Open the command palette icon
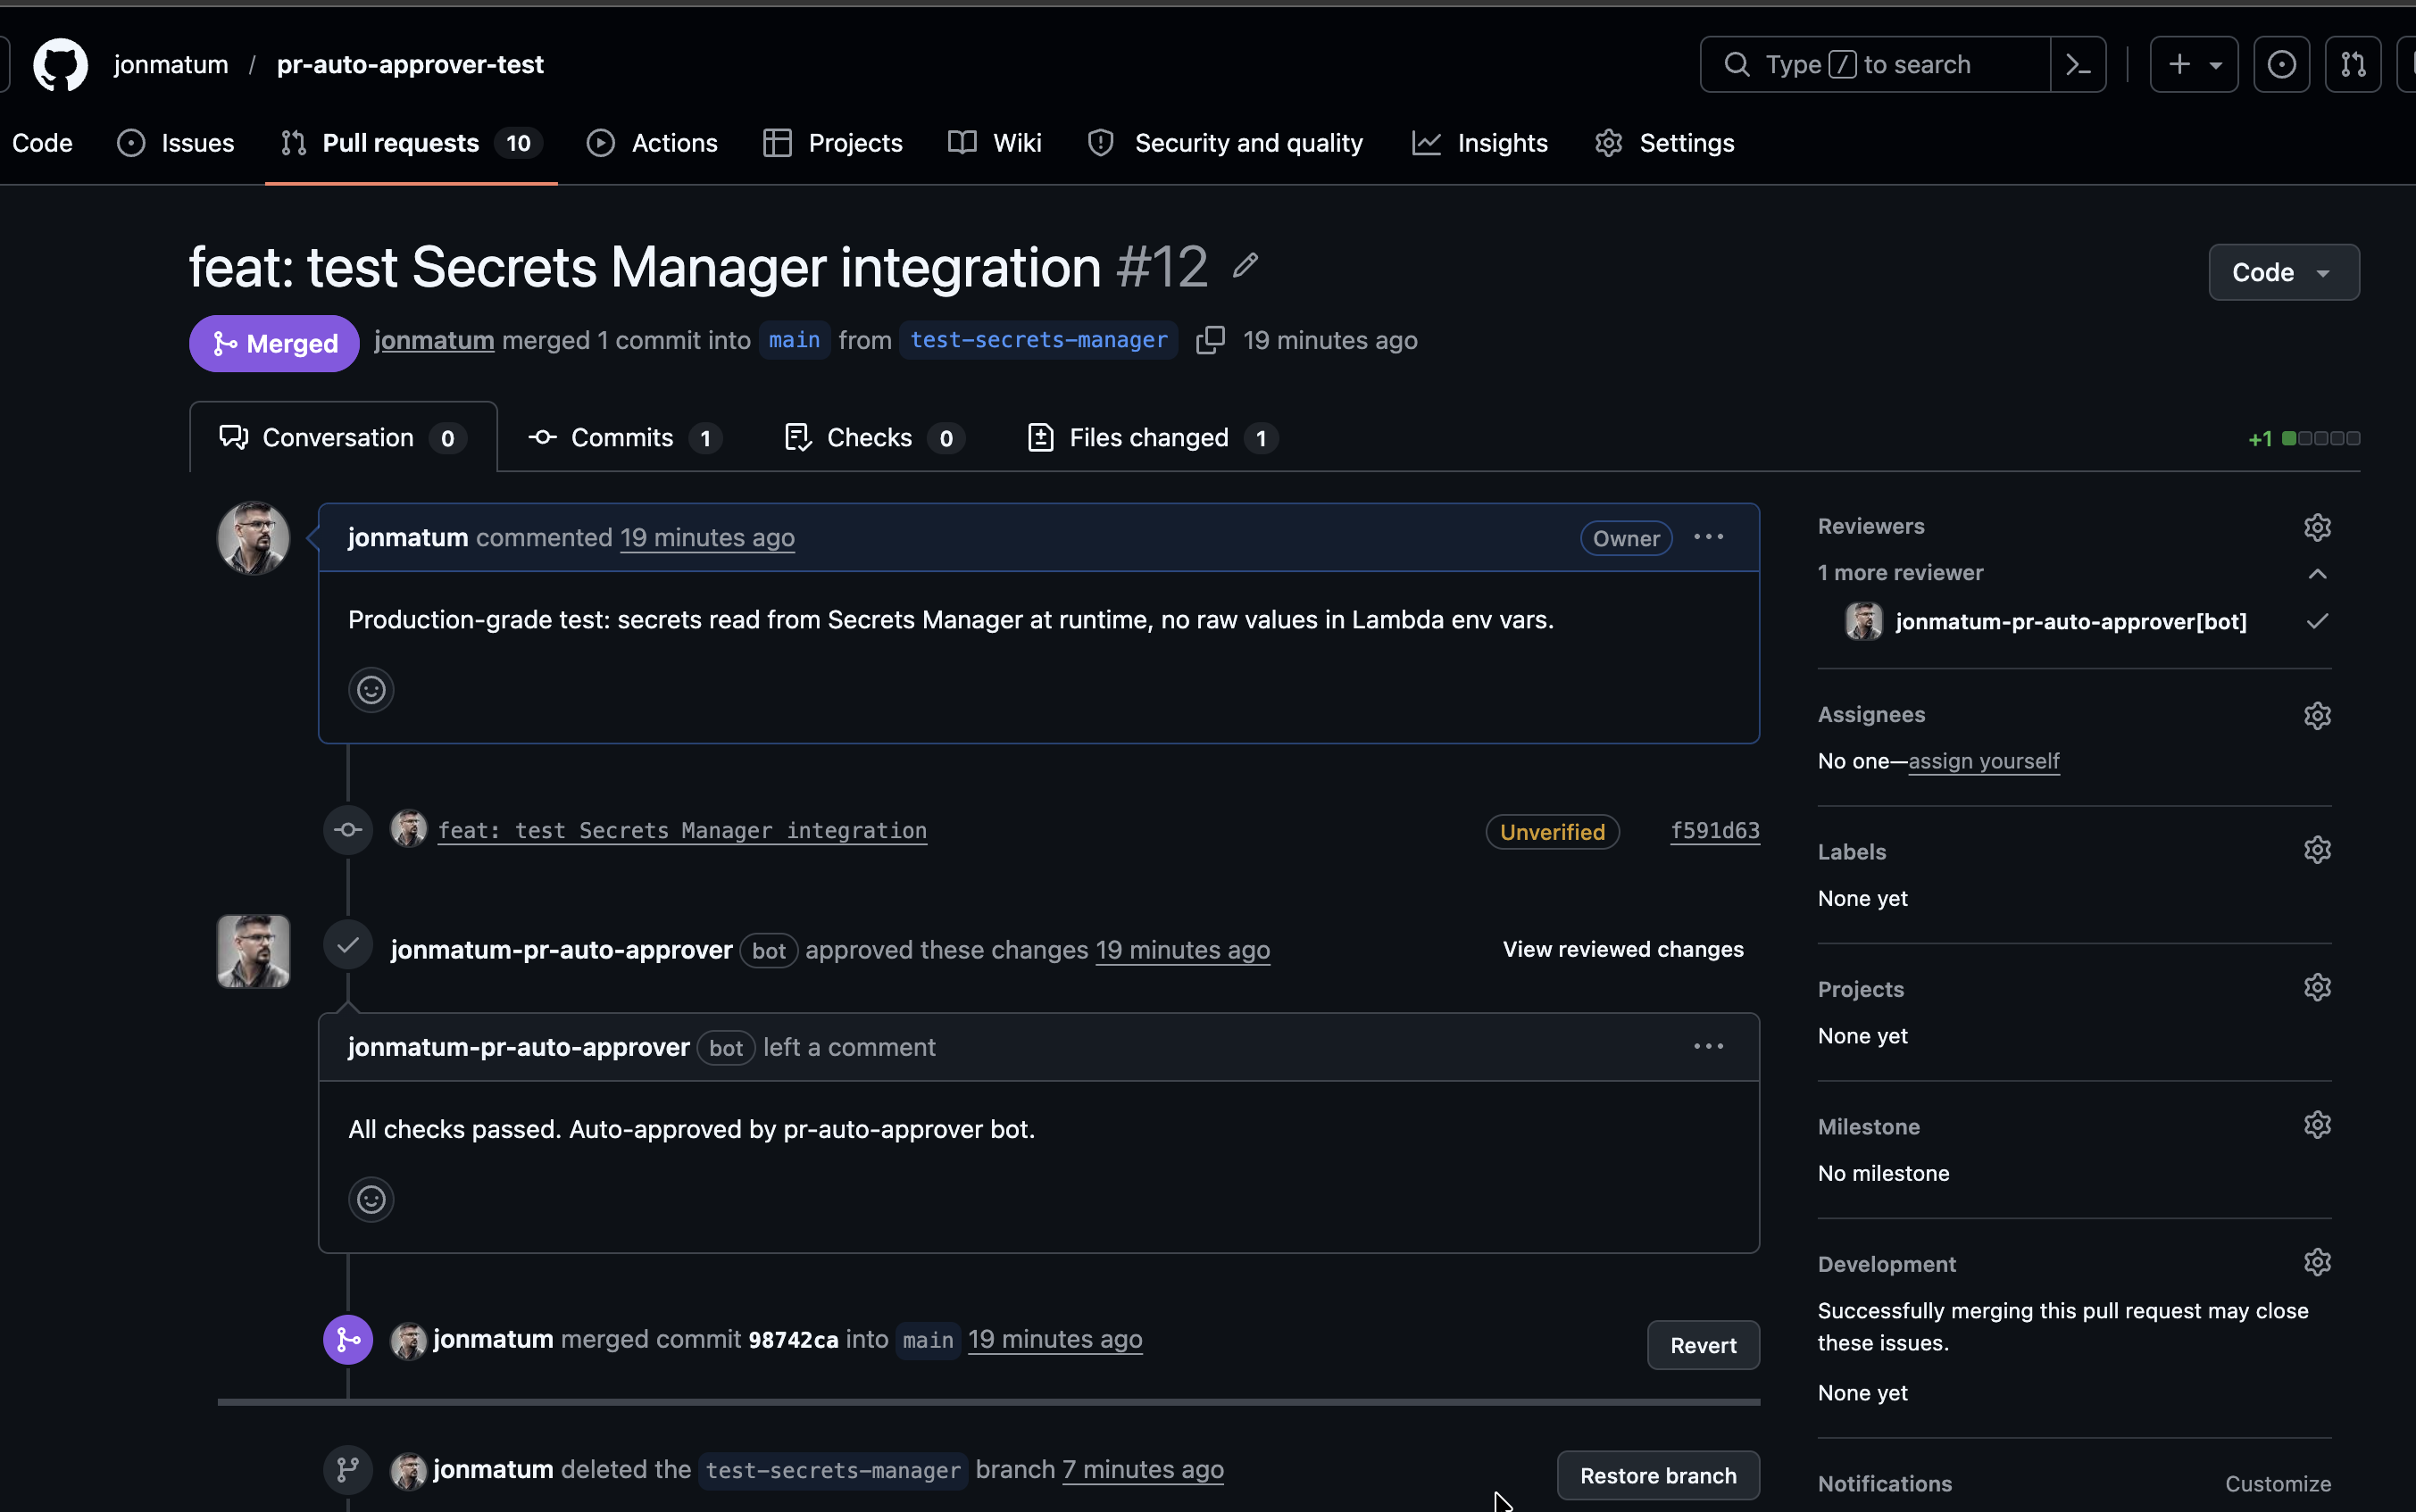 (2078, 65)
